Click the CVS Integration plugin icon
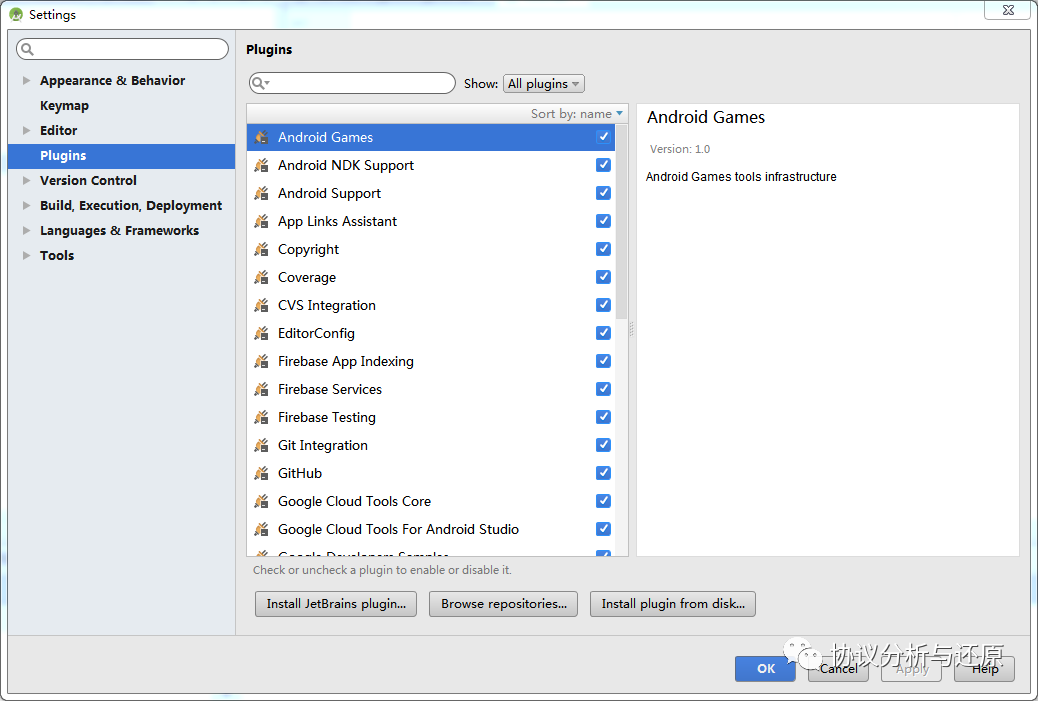1038x701 pixels. click(x=261, y=306)
